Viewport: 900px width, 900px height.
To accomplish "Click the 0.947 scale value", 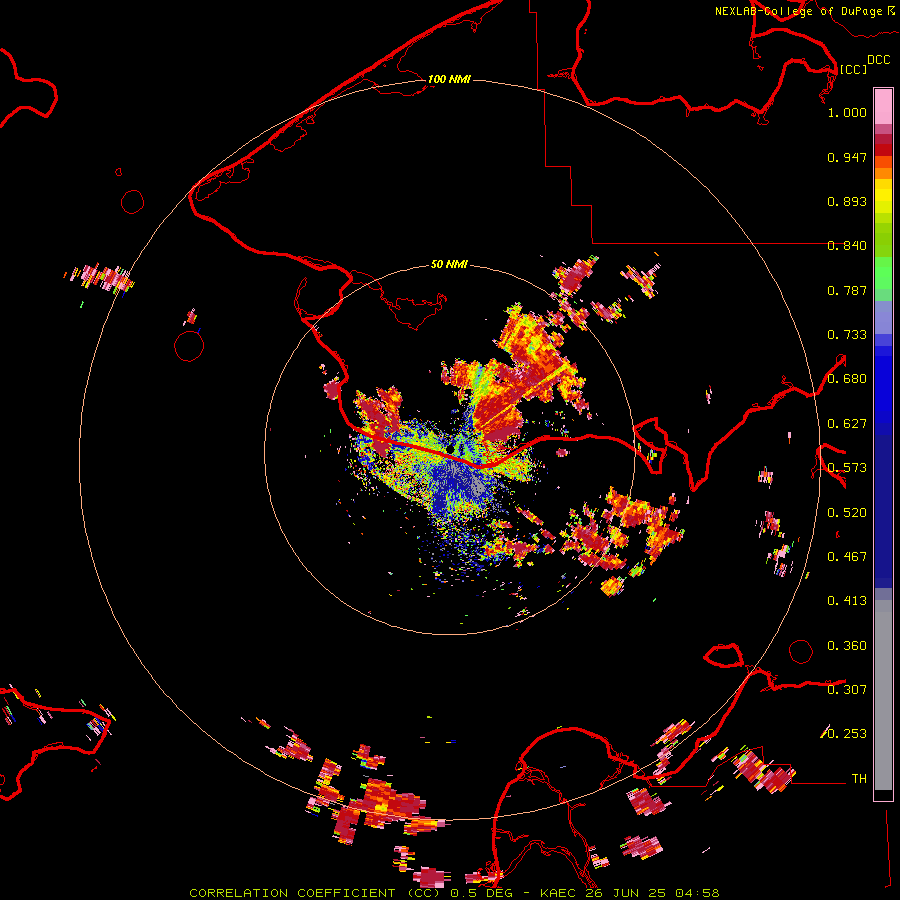I will point(847,157).
